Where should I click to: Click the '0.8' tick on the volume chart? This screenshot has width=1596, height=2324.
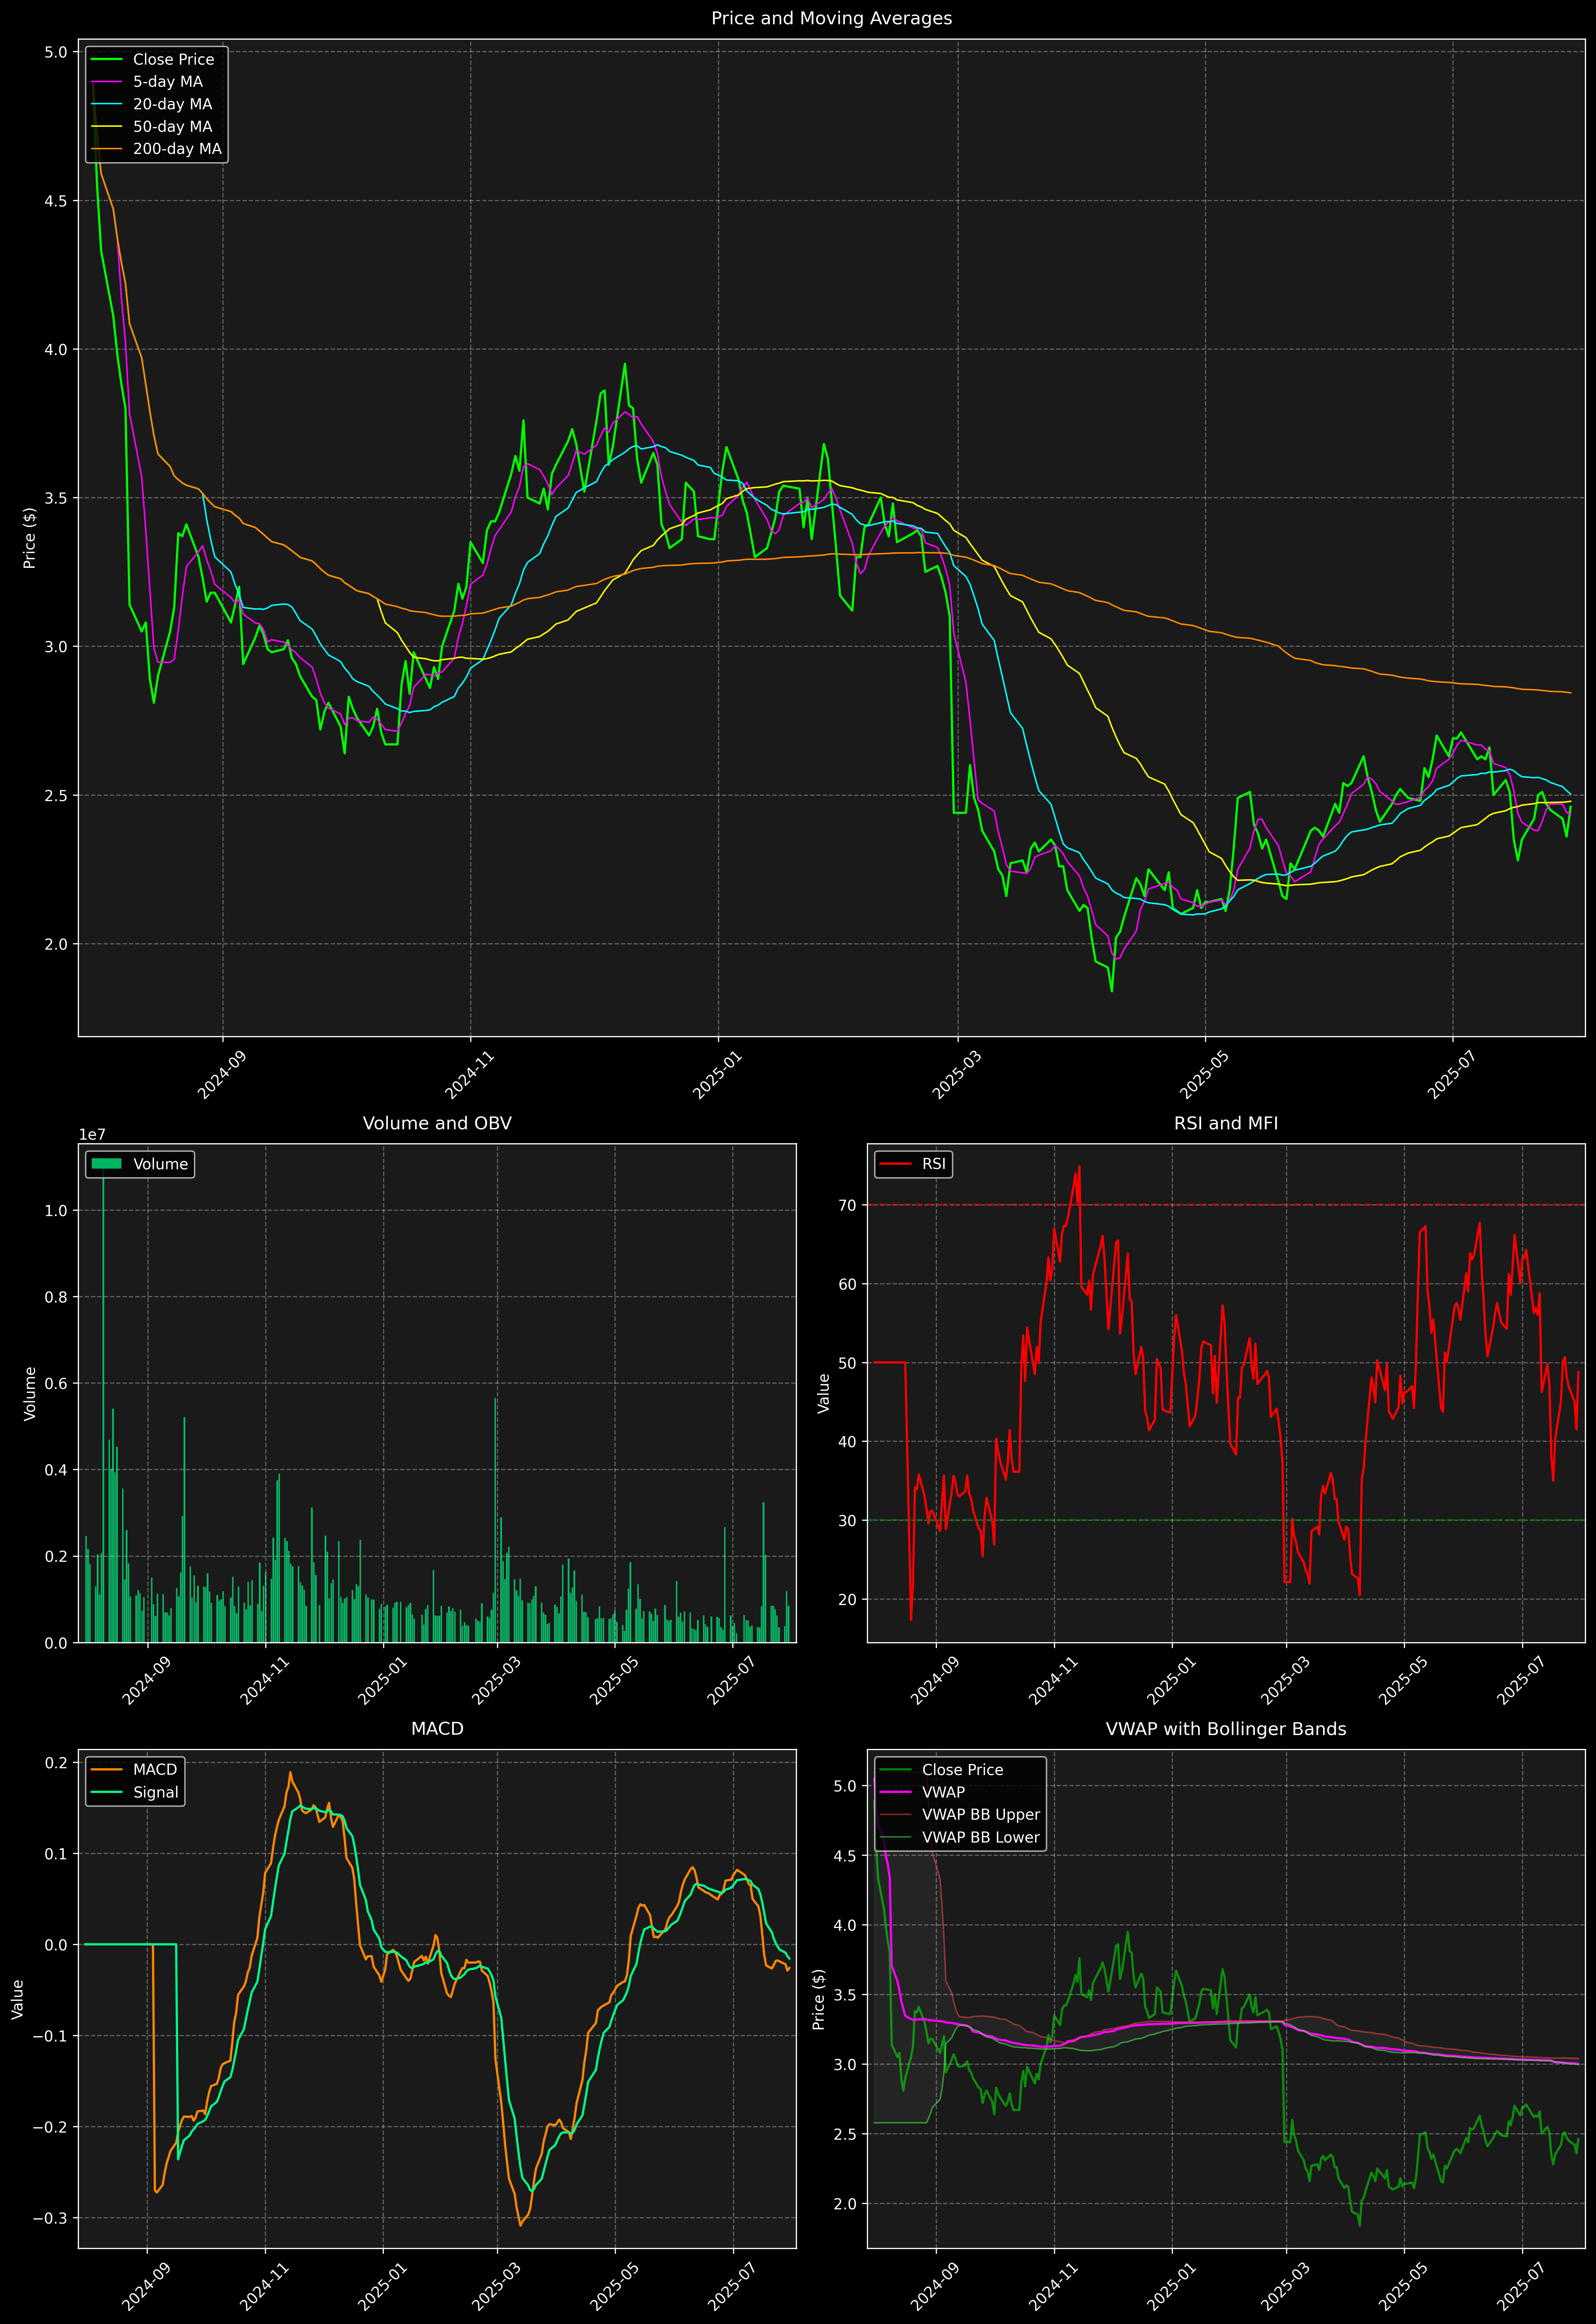(x=56, y=1297)
